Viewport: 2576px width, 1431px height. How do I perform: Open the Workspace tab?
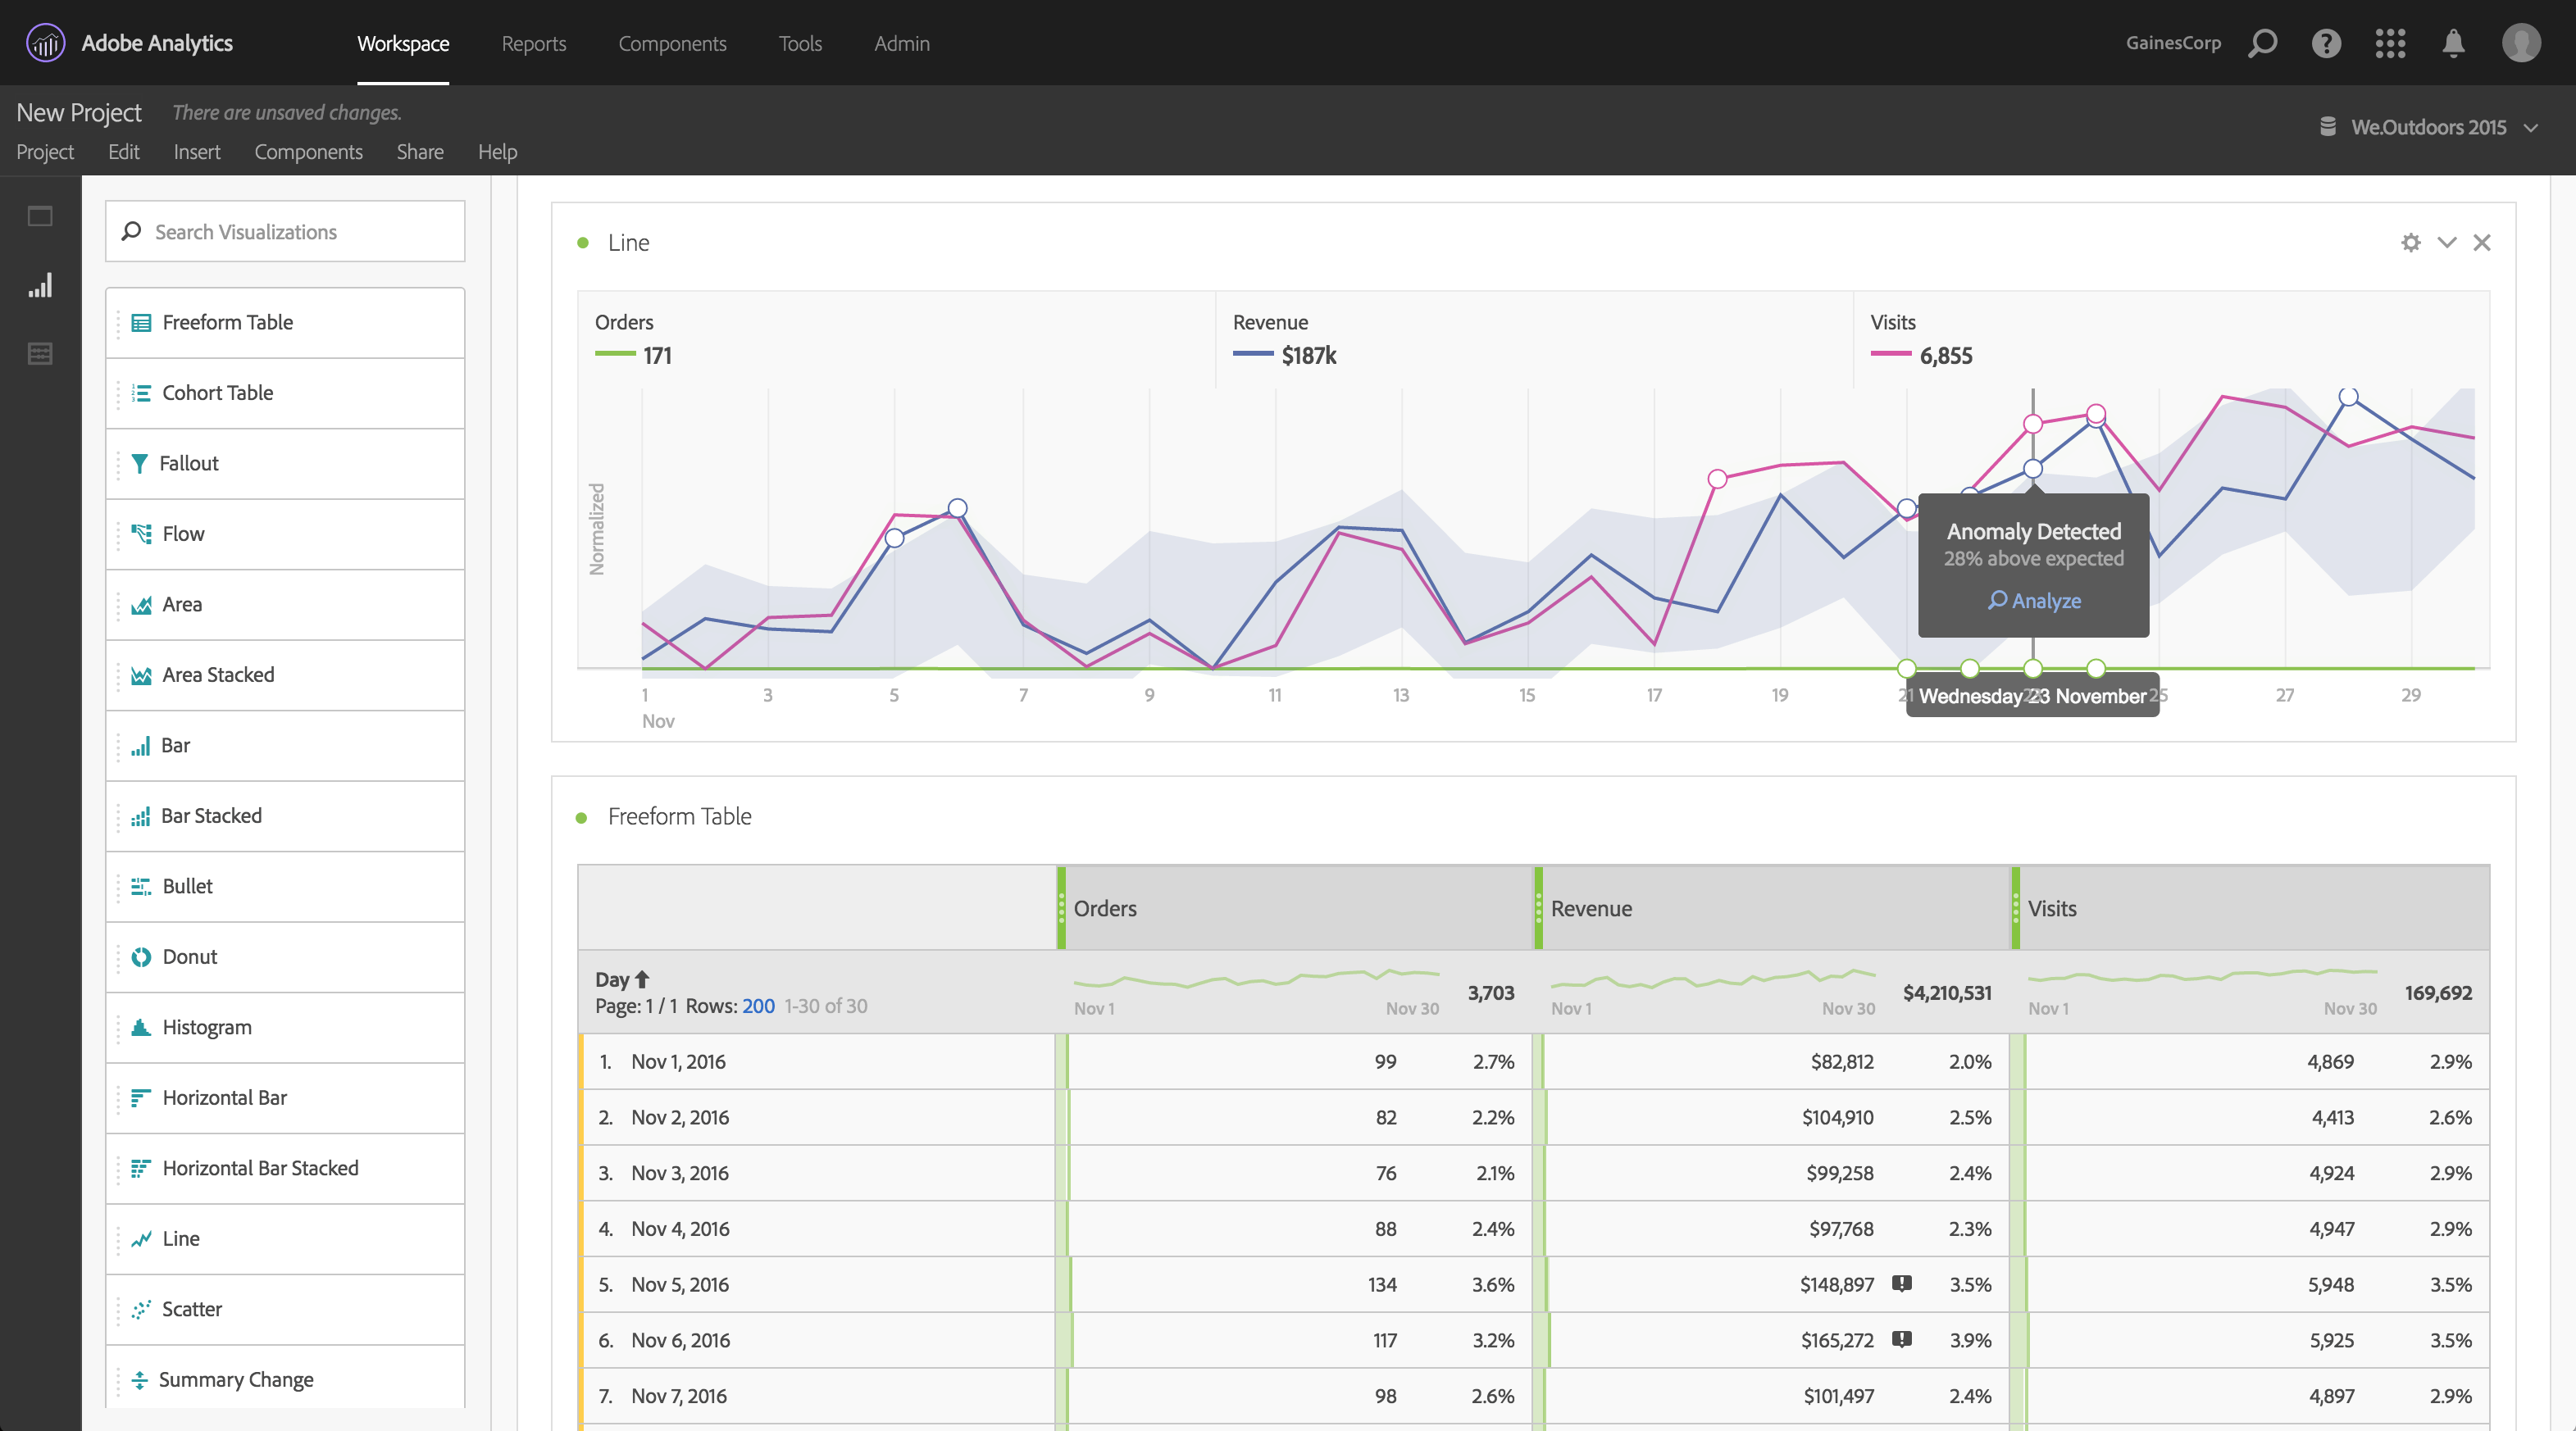coord(402,43)
